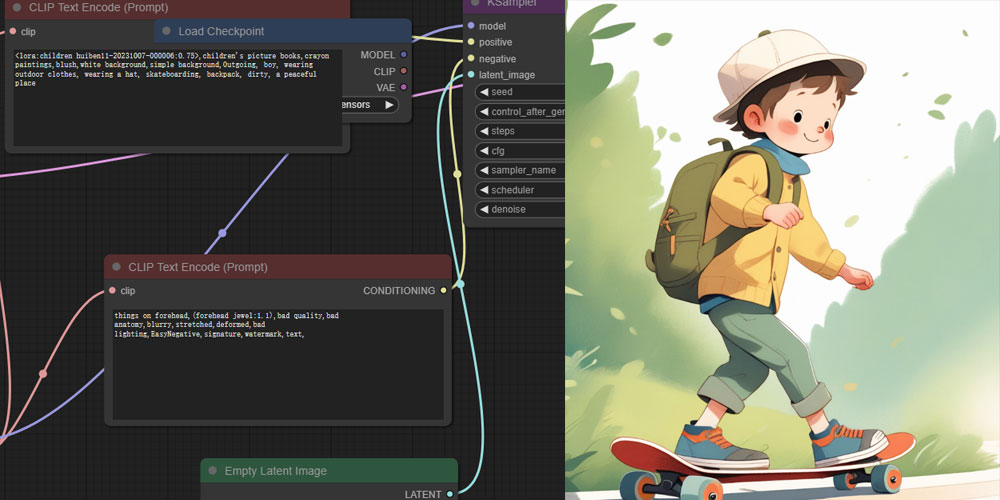Click the positive input socket on KSampler
This screenshot has width=1000, height=500.
(471, 42)
